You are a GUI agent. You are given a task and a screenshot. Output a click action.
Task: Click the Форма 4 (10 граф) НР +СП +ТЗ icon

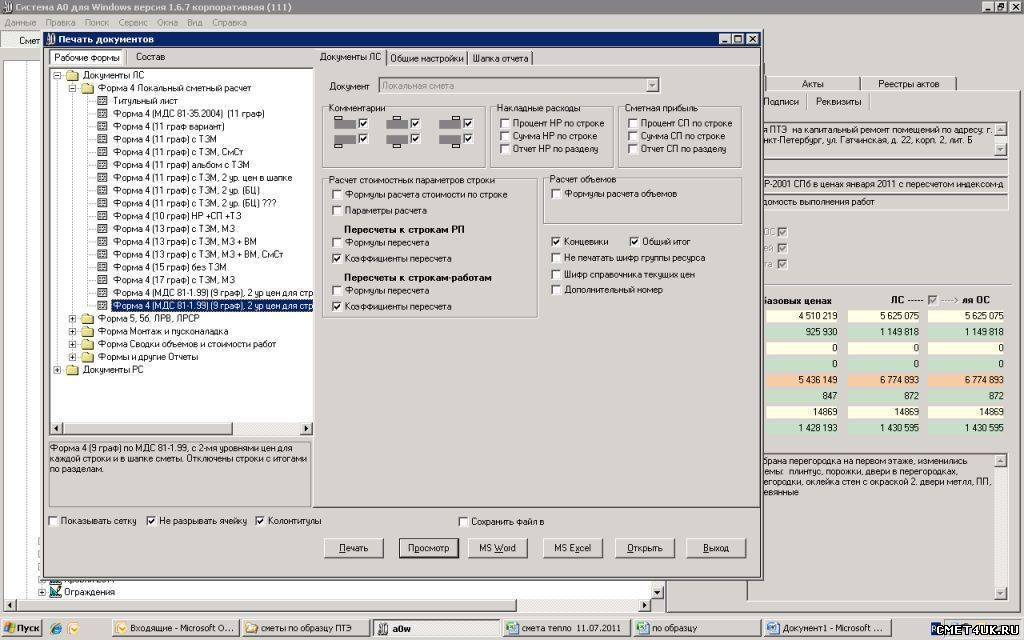103,216
